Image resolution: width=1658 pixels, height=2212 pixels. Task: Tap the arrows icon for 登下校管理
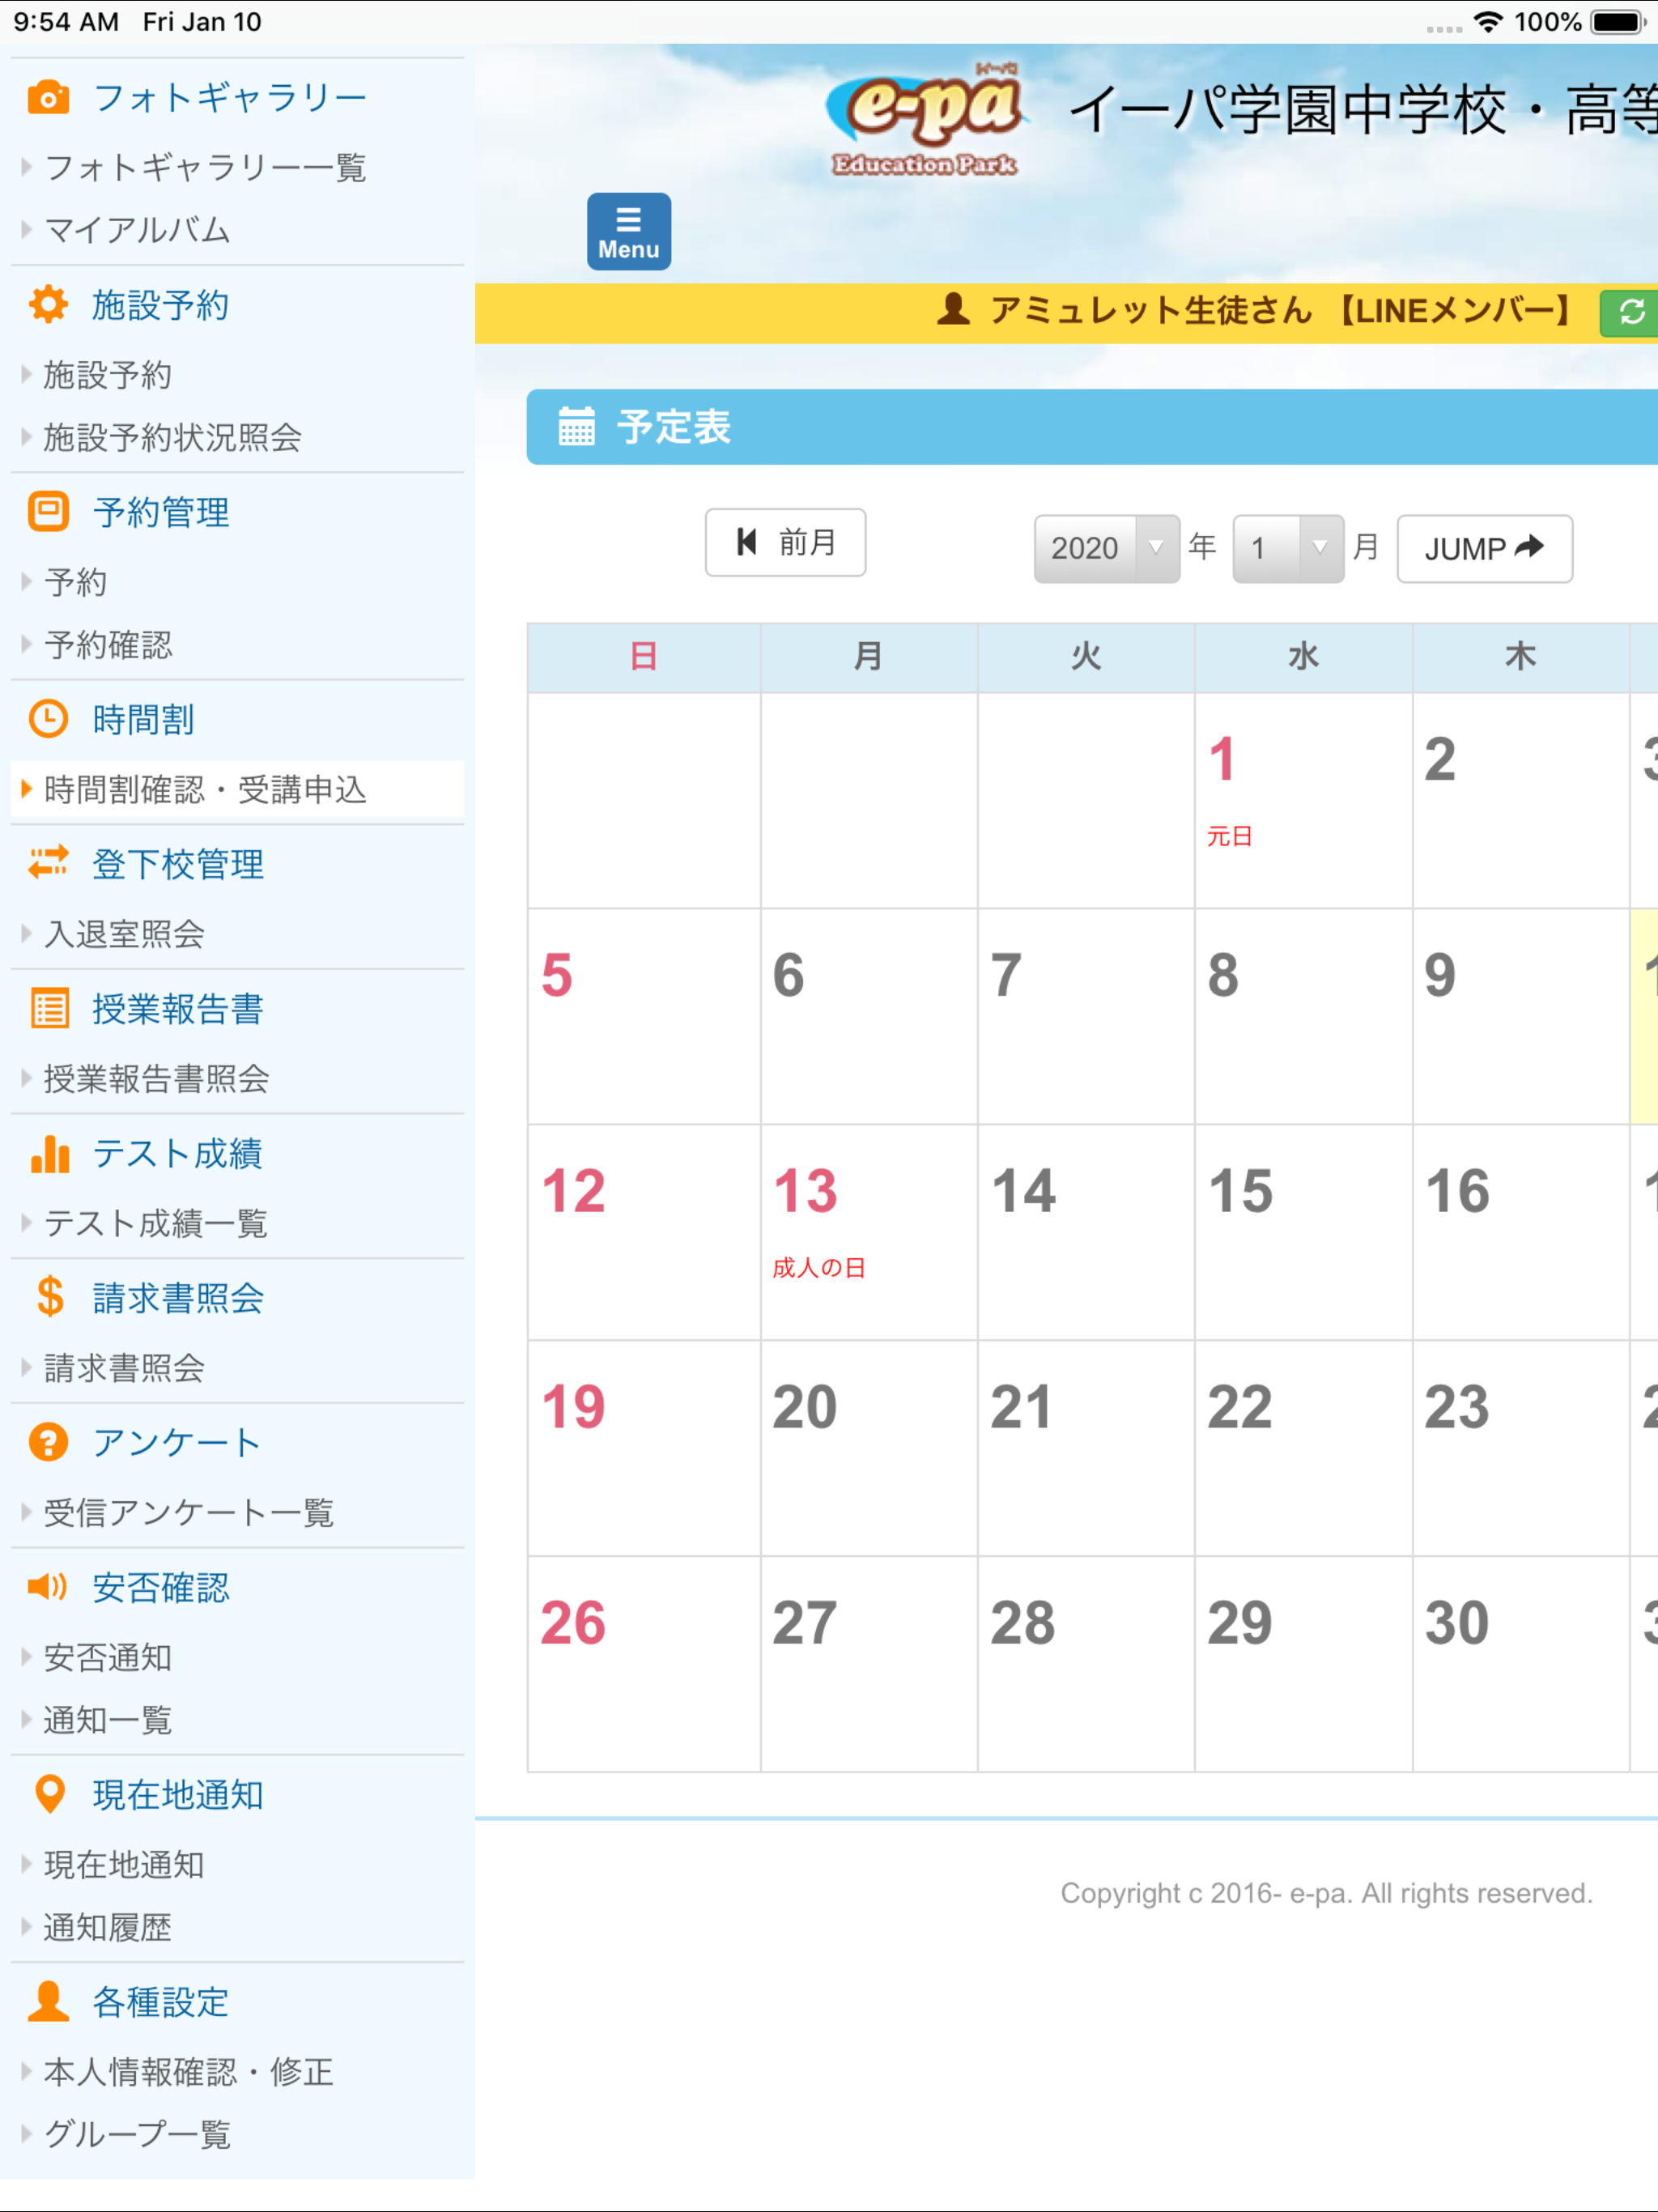(48, 863)
